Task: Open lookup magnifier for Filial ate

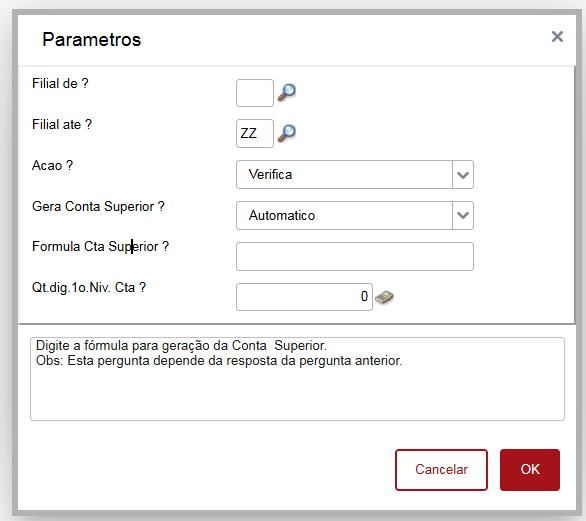Action: [287, 133]
